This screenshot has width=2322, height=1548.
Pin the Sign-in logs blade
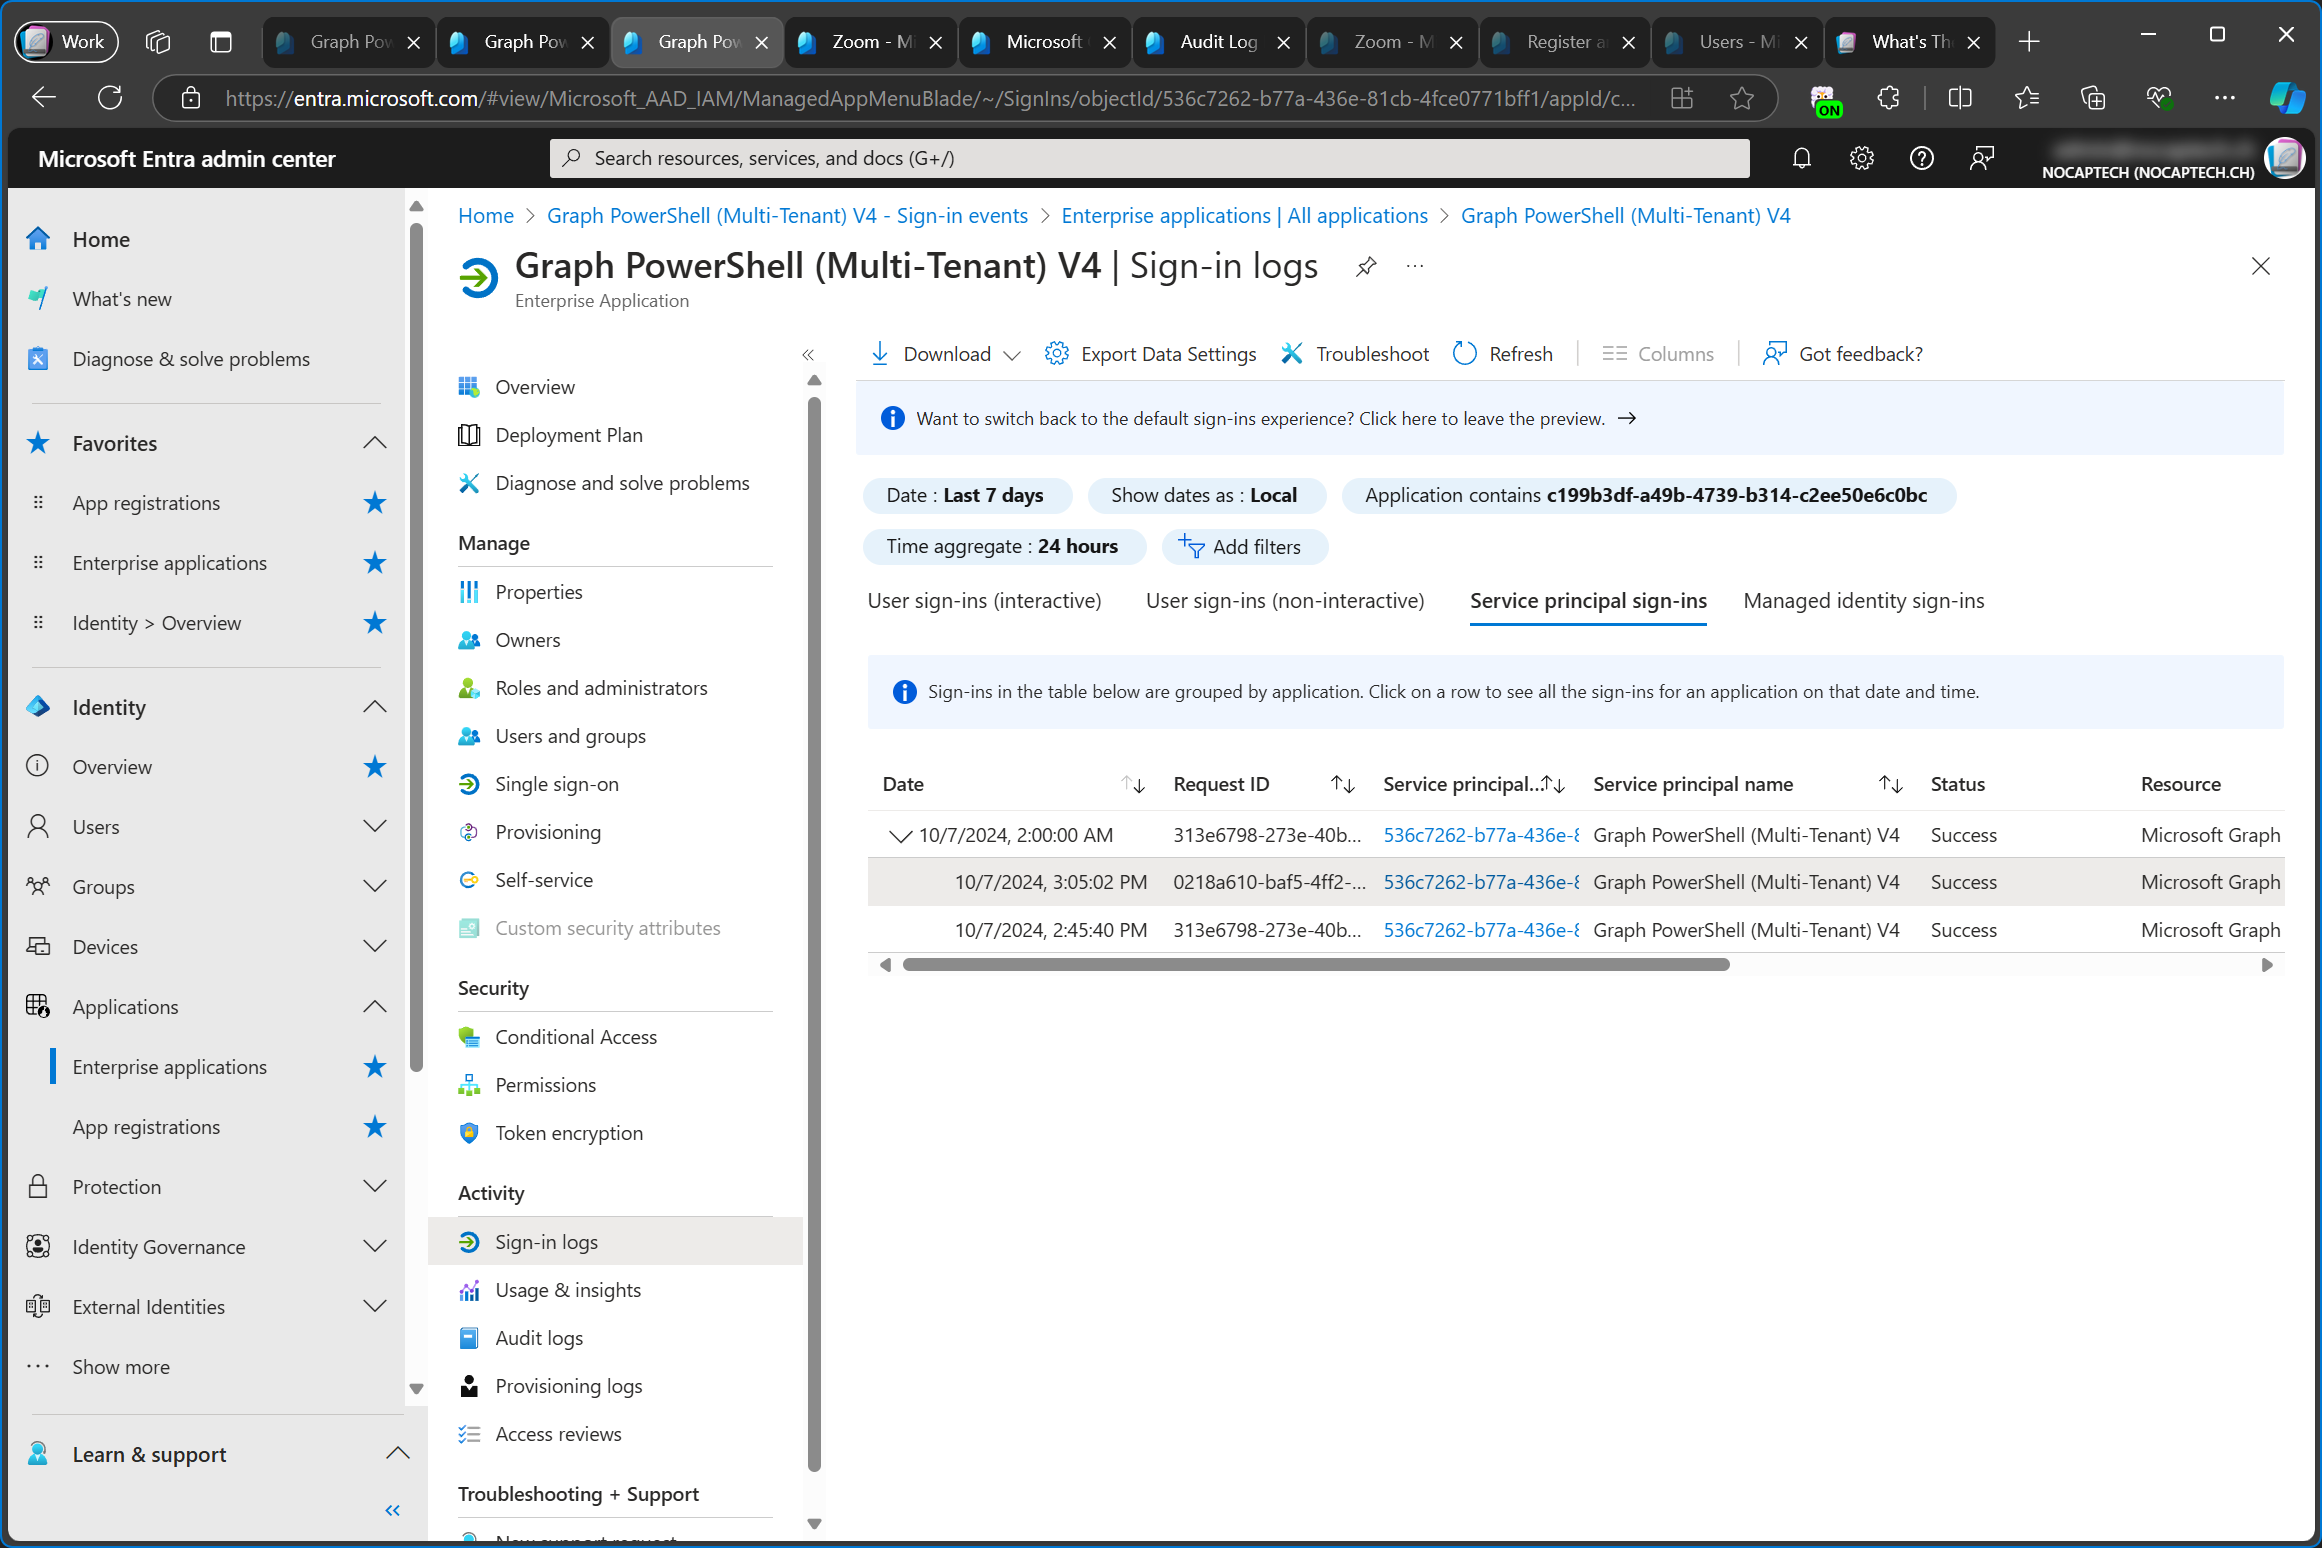pos(1365,267)
